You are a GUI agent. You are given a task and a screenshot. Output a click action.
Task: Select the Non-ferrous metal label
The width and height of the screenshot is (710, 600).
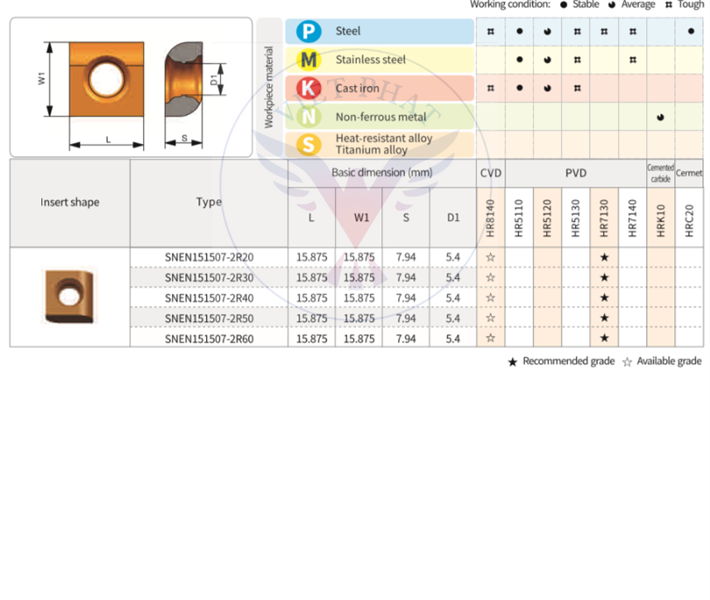(x=381, y=117)
